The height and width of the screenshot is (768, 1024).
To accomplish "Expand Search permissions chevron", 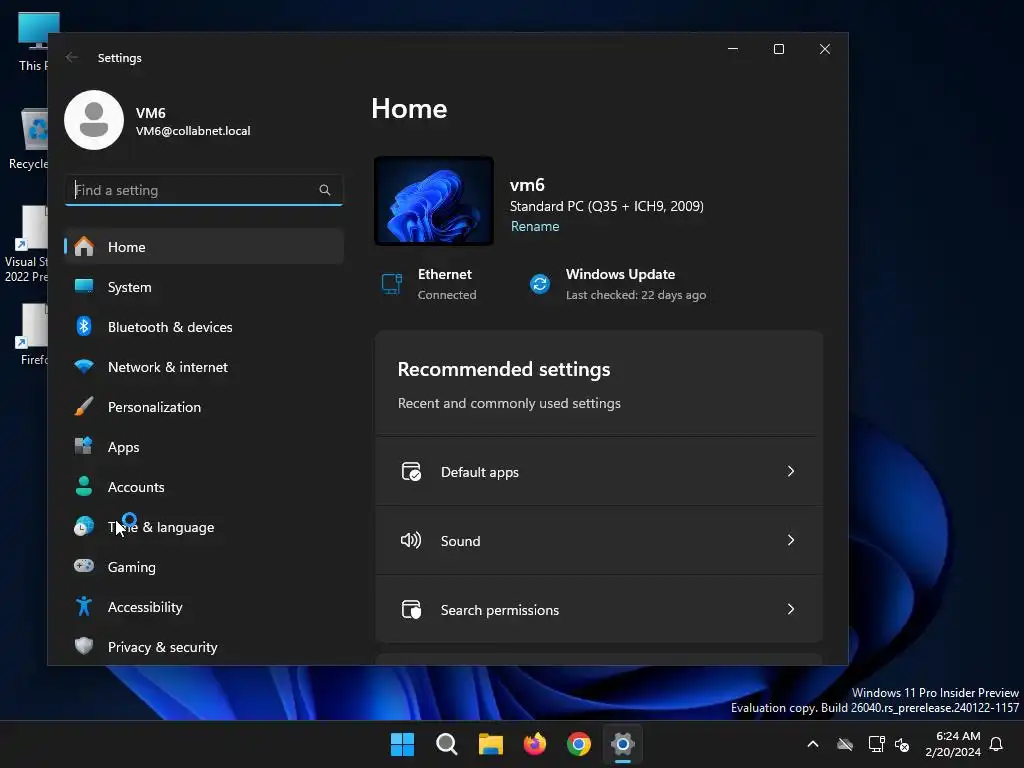I will point(791,609).
